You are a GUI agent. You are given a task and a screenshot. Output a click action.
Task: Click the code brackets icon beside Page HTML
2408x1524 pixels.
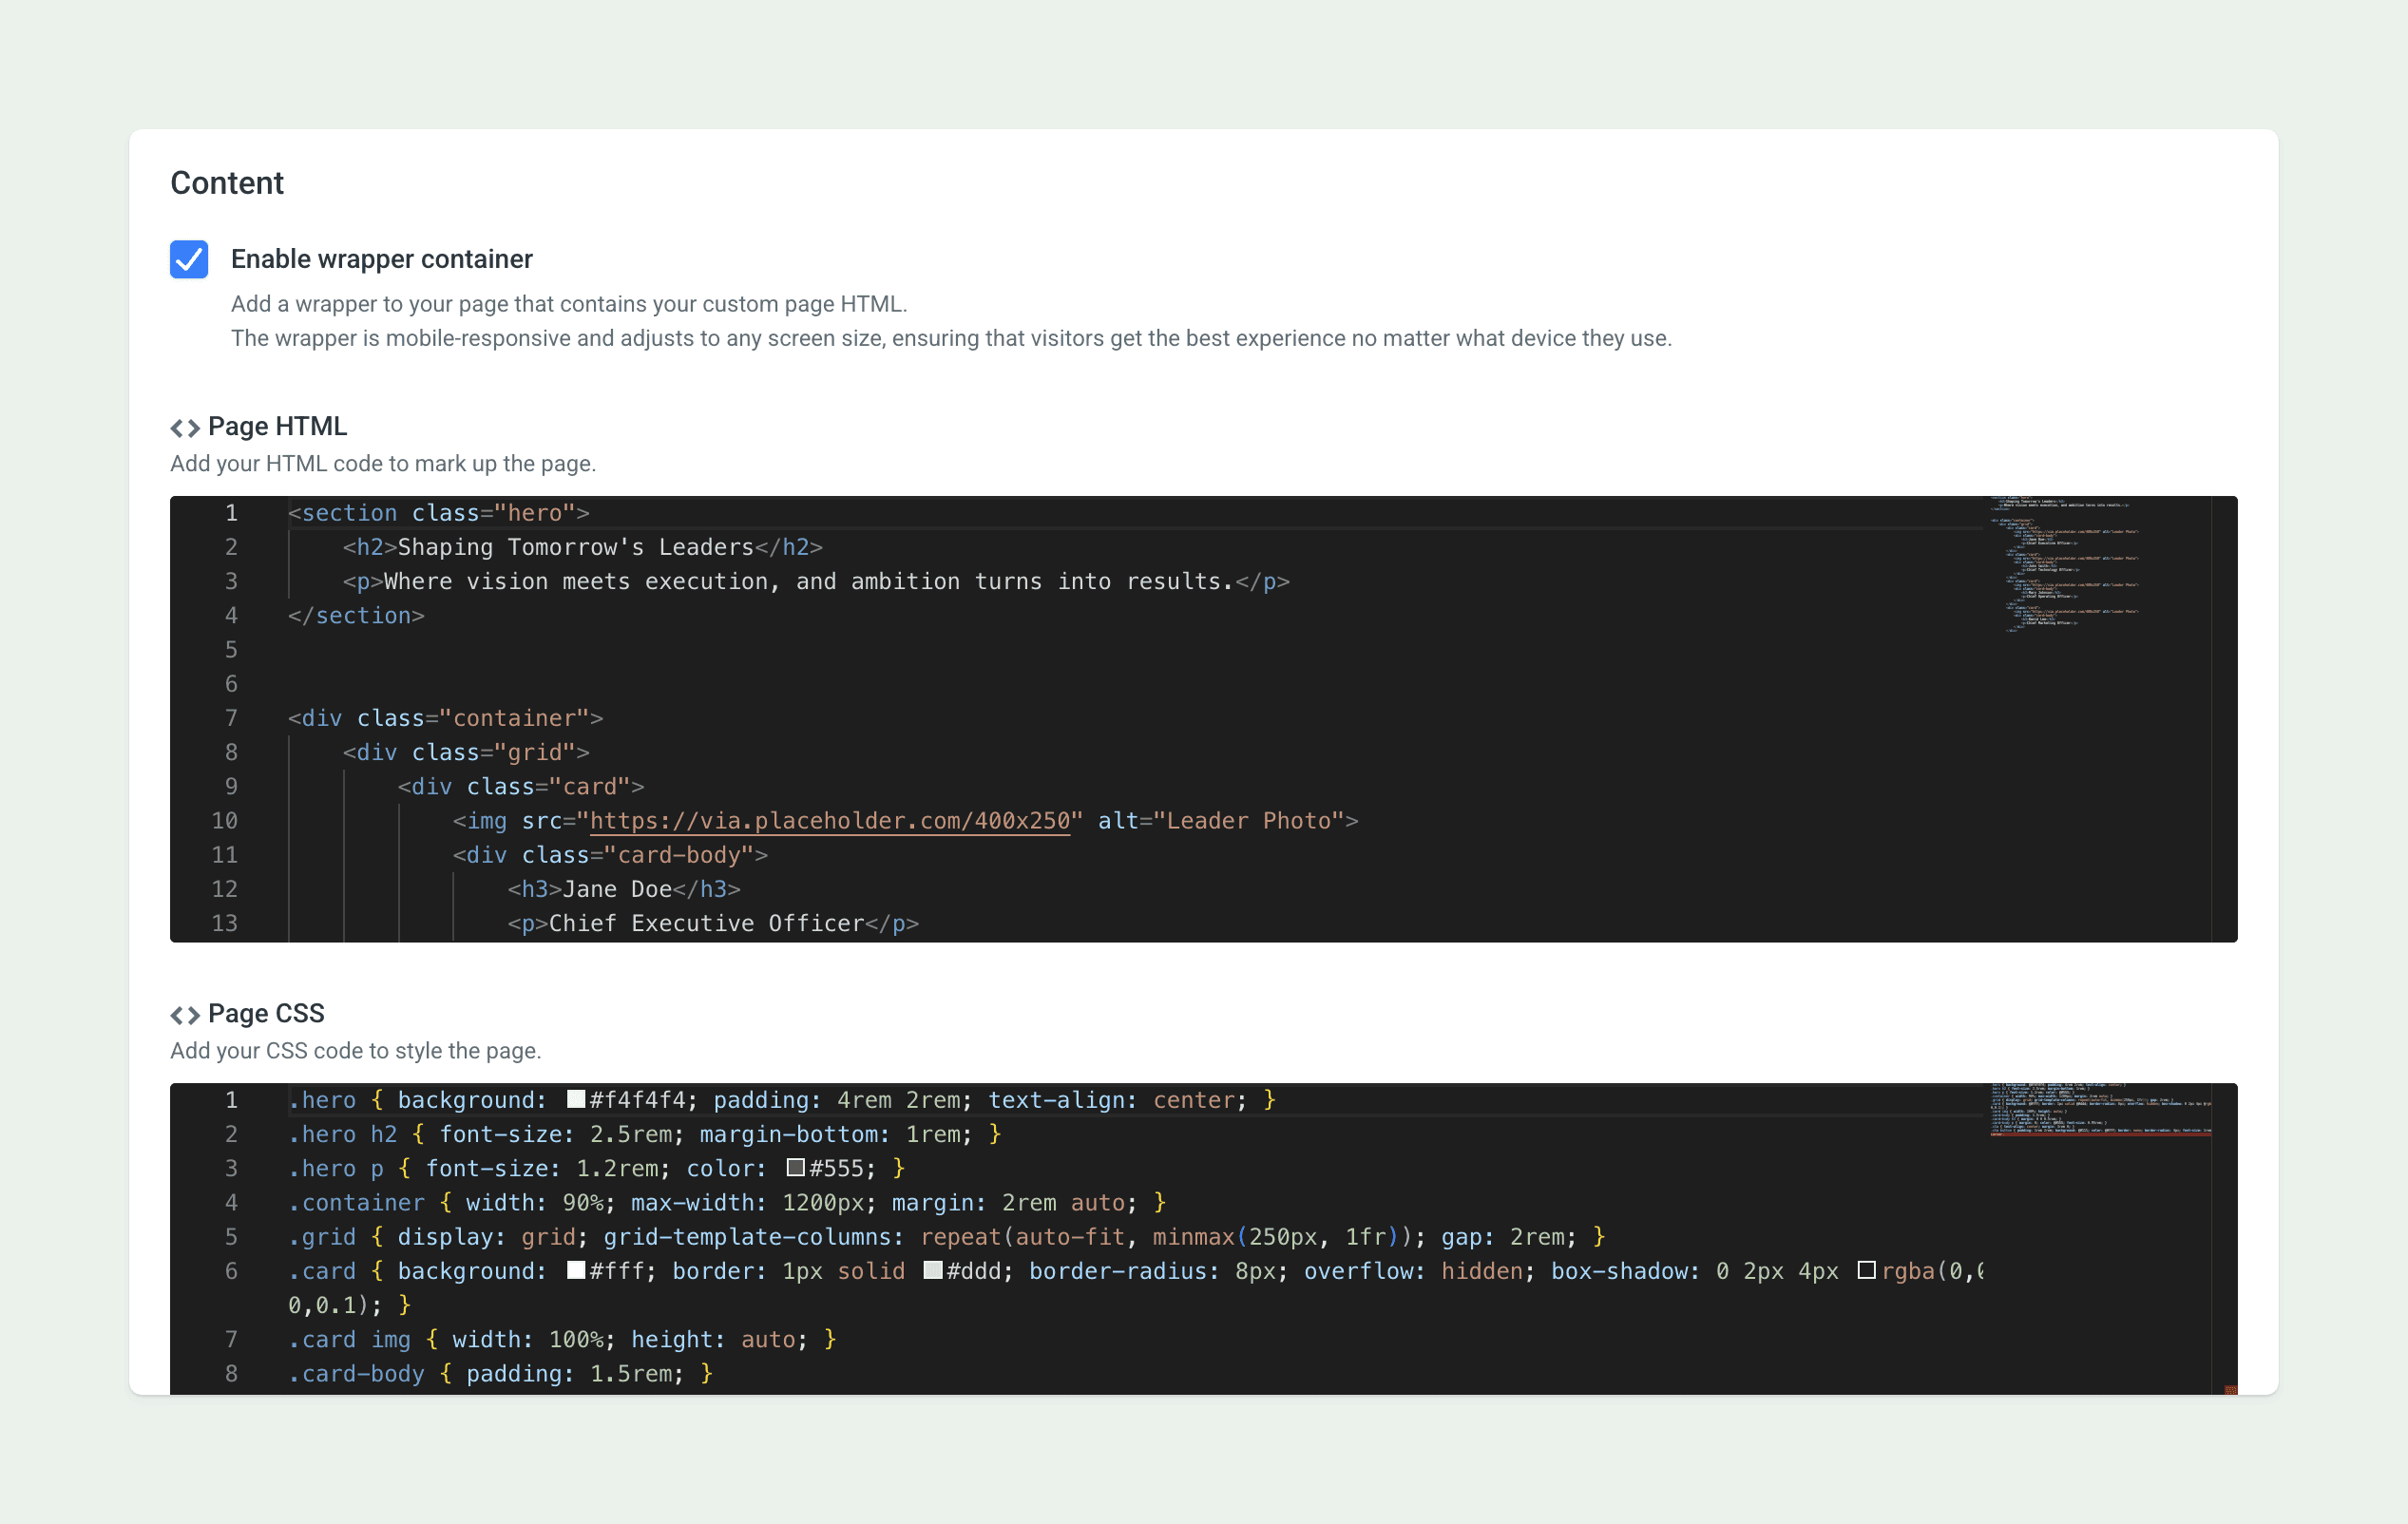point(185,428)
